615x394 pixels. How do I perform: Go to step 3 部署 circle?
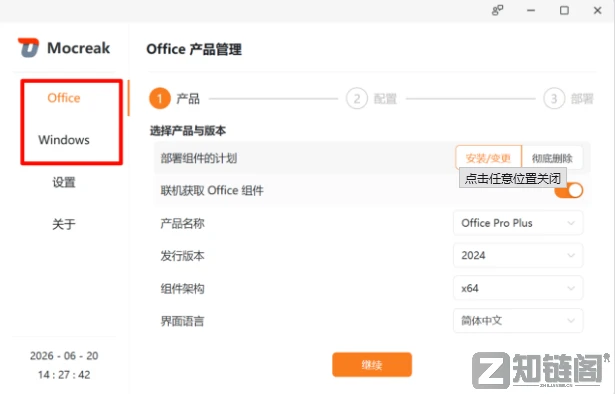pos(554,98)
